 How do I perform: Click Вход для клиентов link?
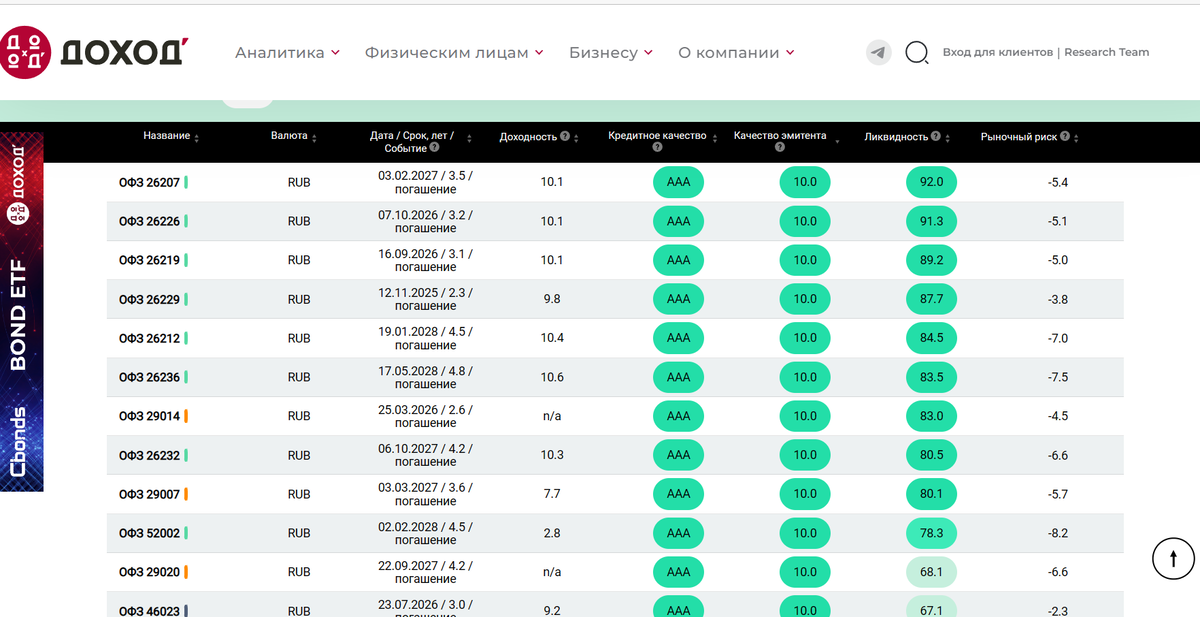(998, 52)
